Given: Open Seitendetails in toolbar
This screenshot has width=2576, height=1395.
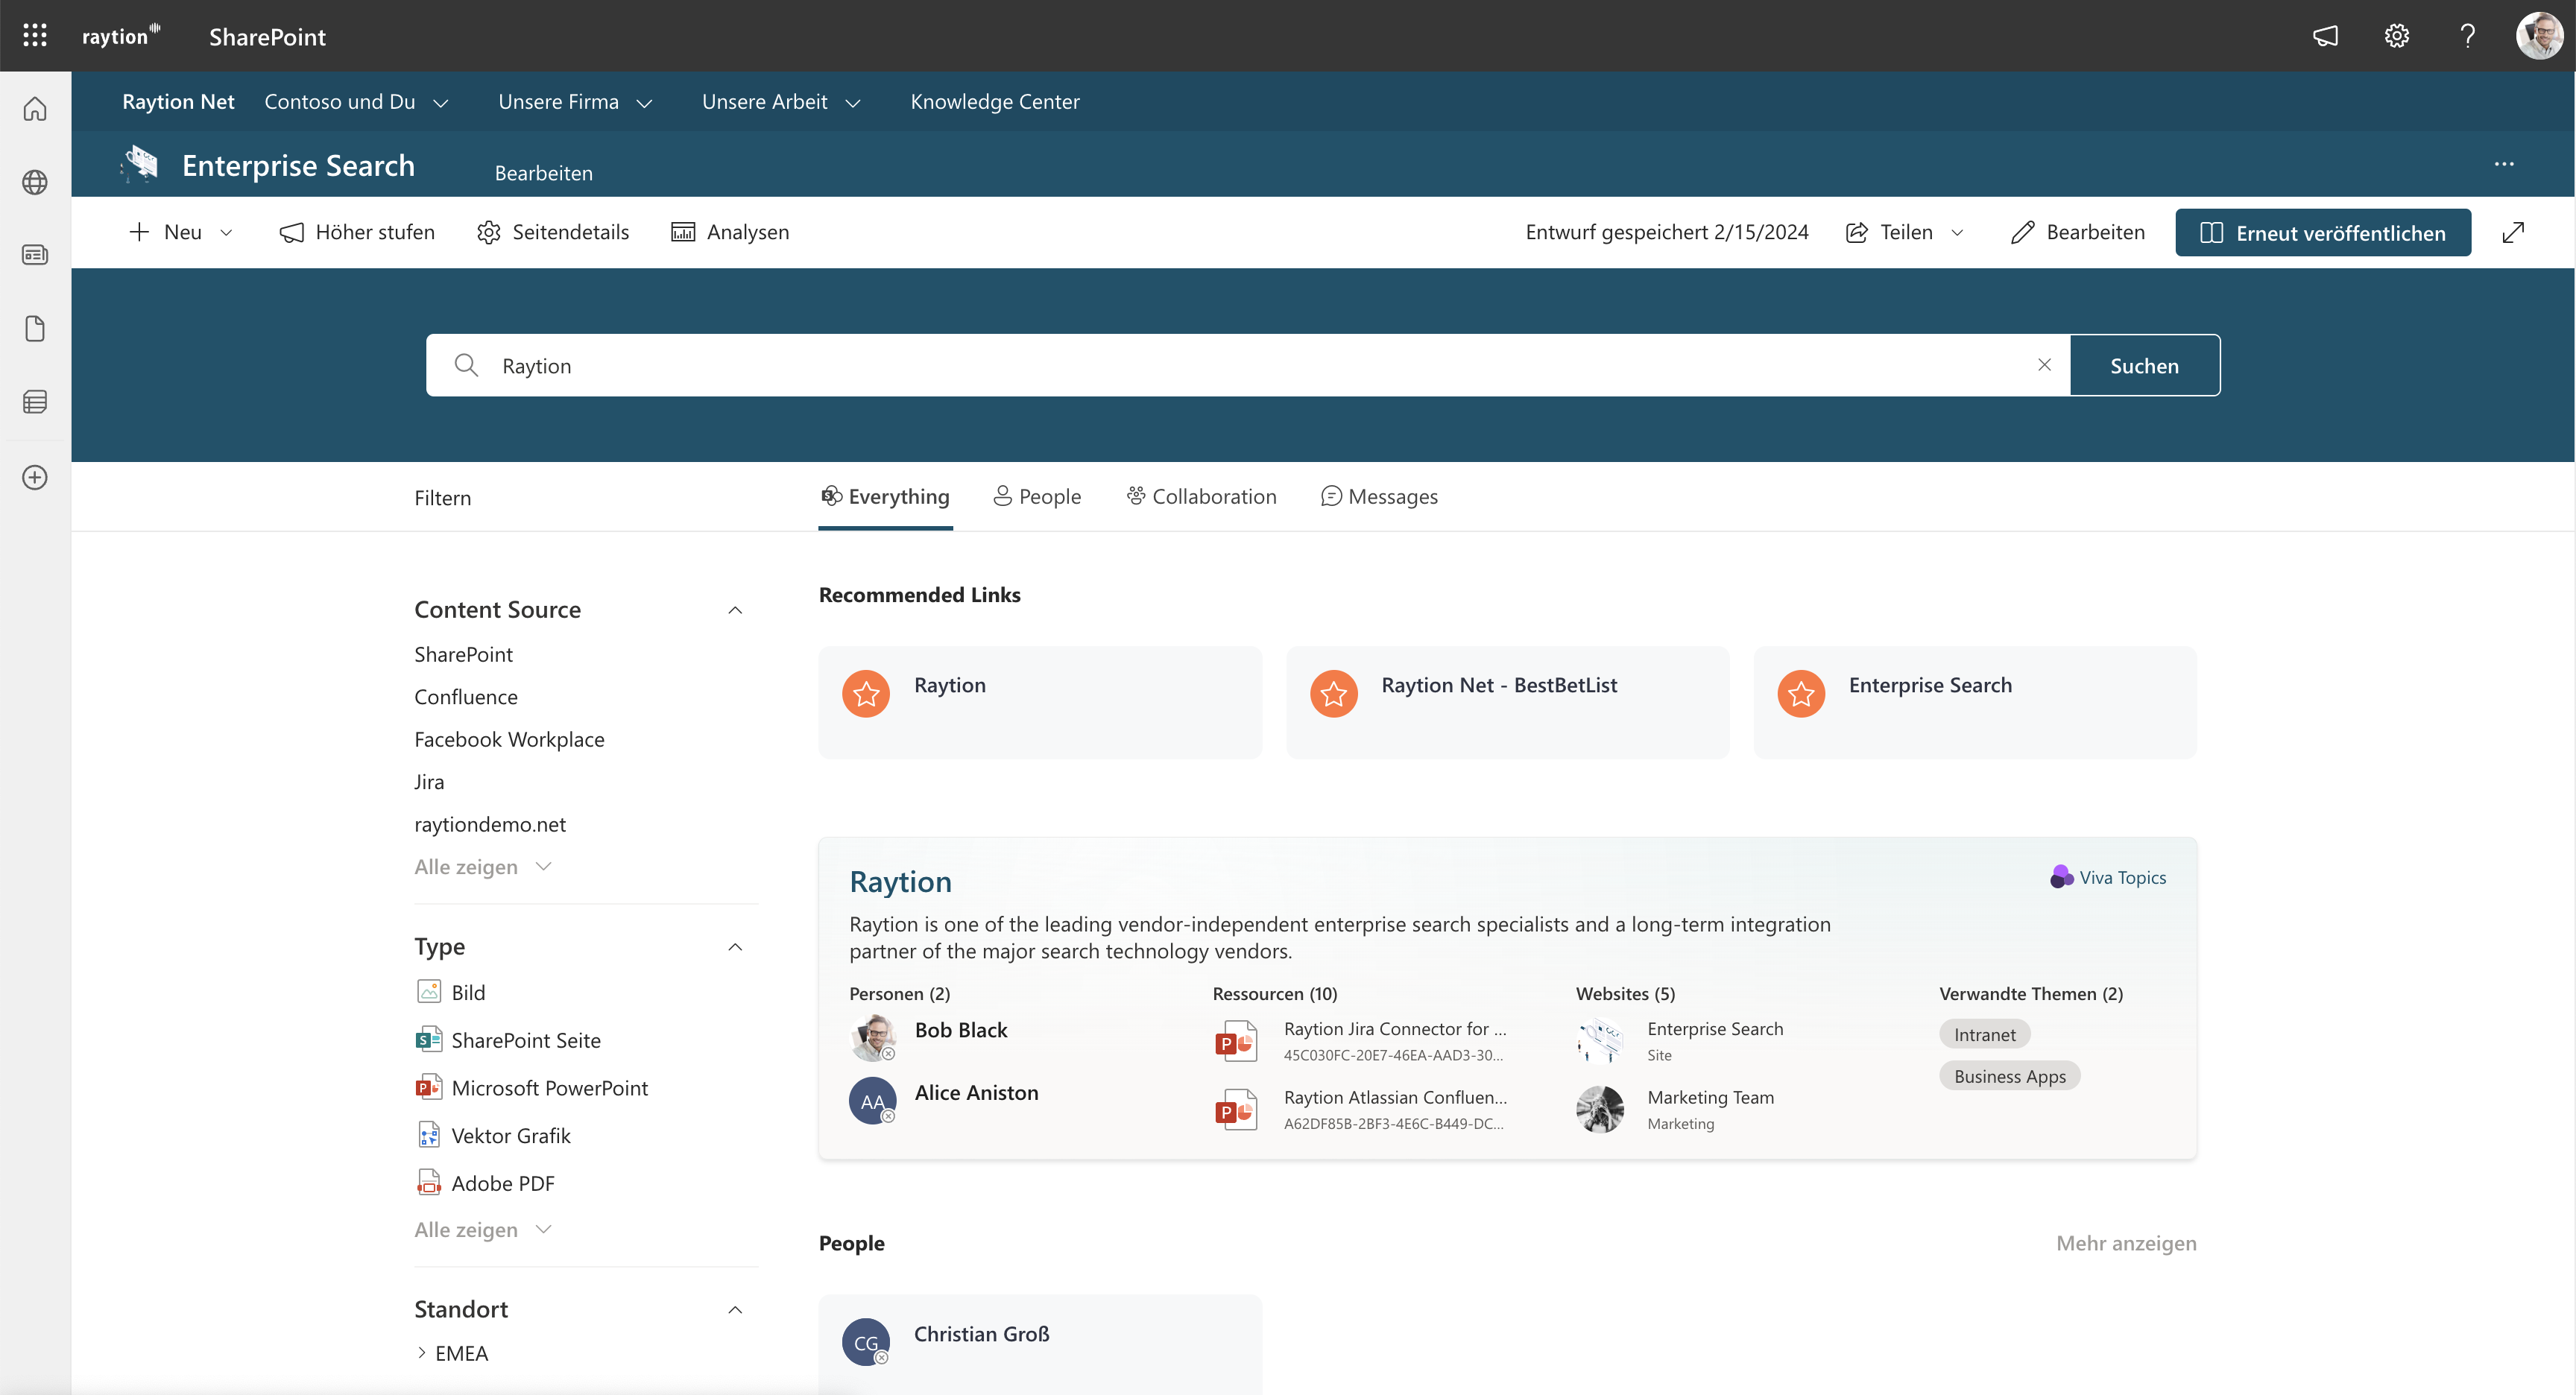Looking at the screenshot, I should point(553,232).
